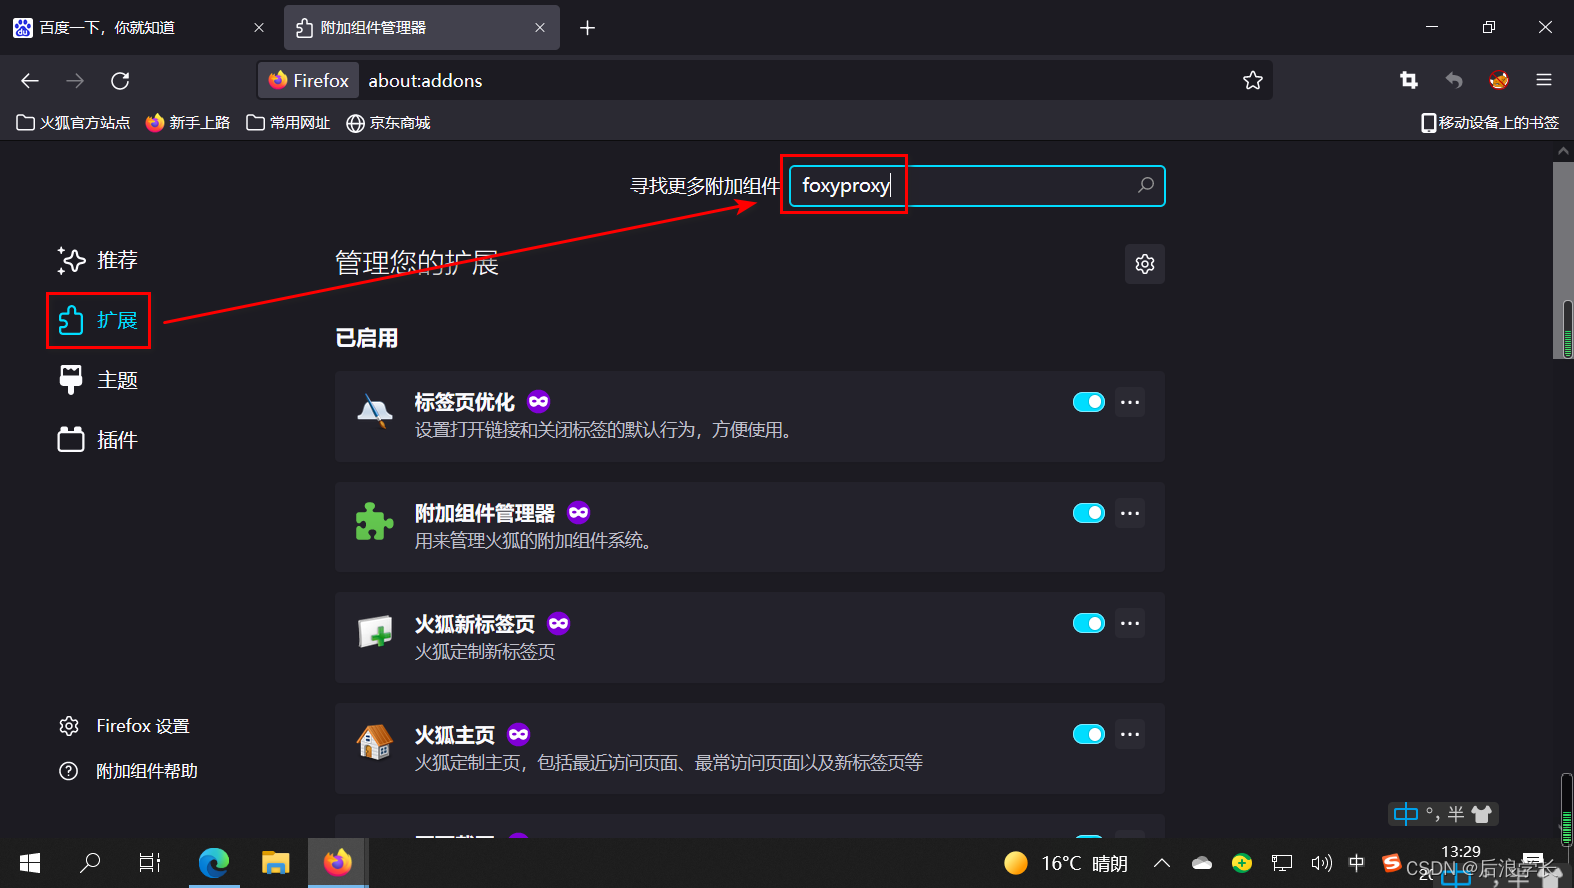Image resolution: width=1574 pixels, height=888 pixels.
Task: Click the Firefox identity badge in address bar
Action: click(x=309, y=81)
